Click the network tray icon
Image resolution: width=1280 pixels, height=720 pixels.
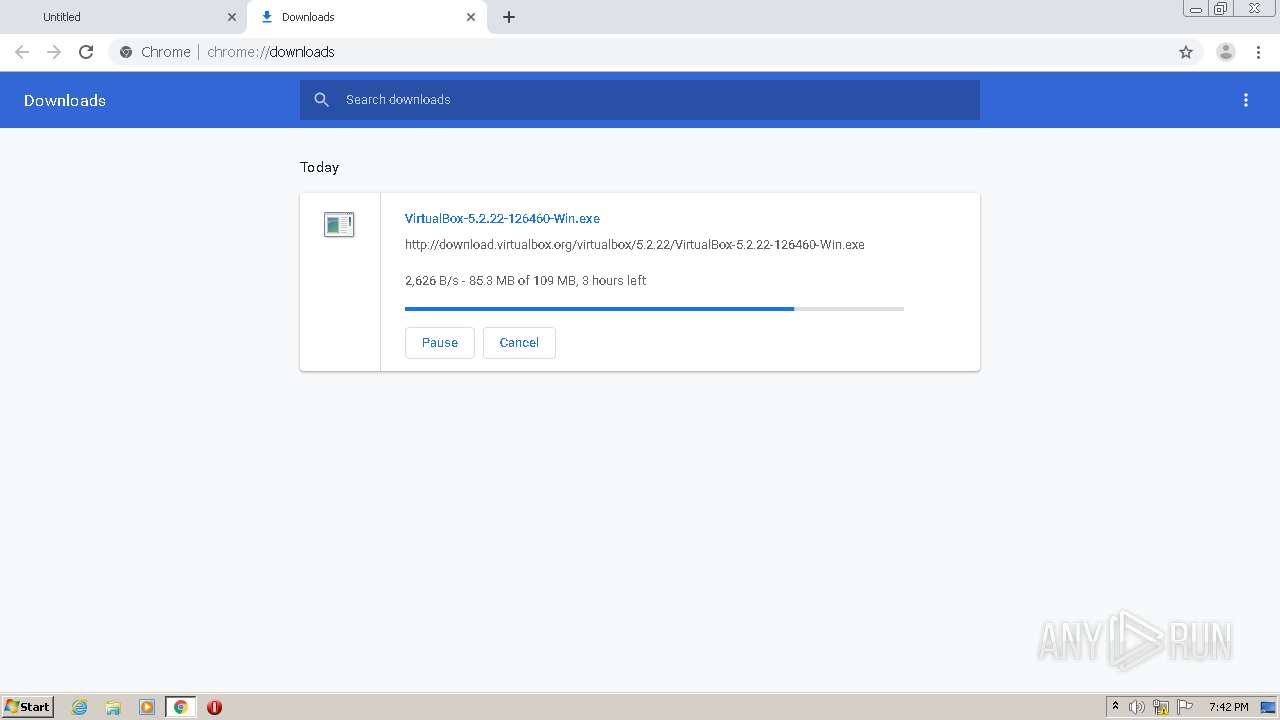click(1161, 707)
